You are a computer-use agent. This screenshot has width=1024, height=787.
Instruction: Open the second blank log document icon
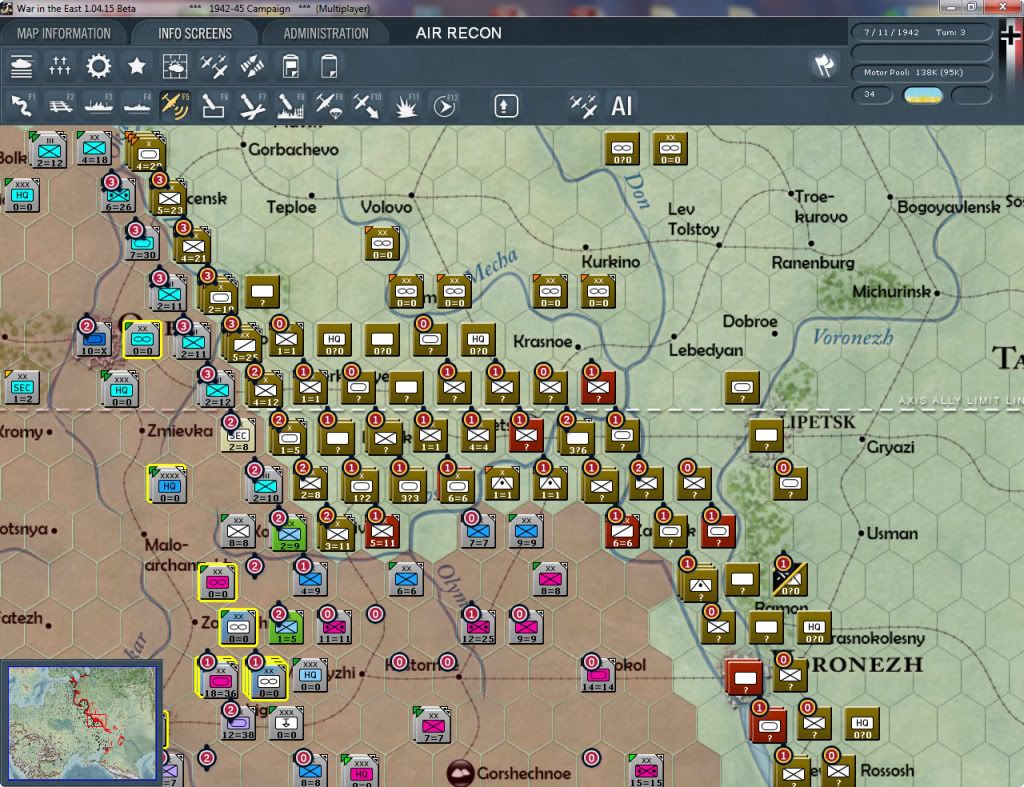click(329, 66)
